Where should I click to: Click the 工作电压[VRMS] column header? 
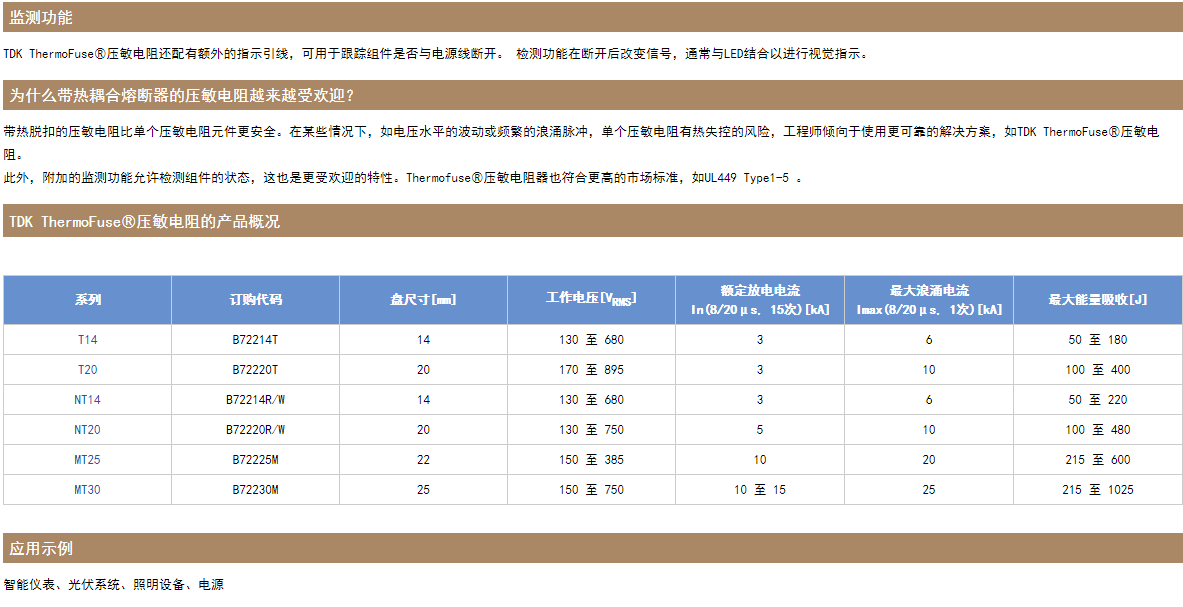coord(592,300)
